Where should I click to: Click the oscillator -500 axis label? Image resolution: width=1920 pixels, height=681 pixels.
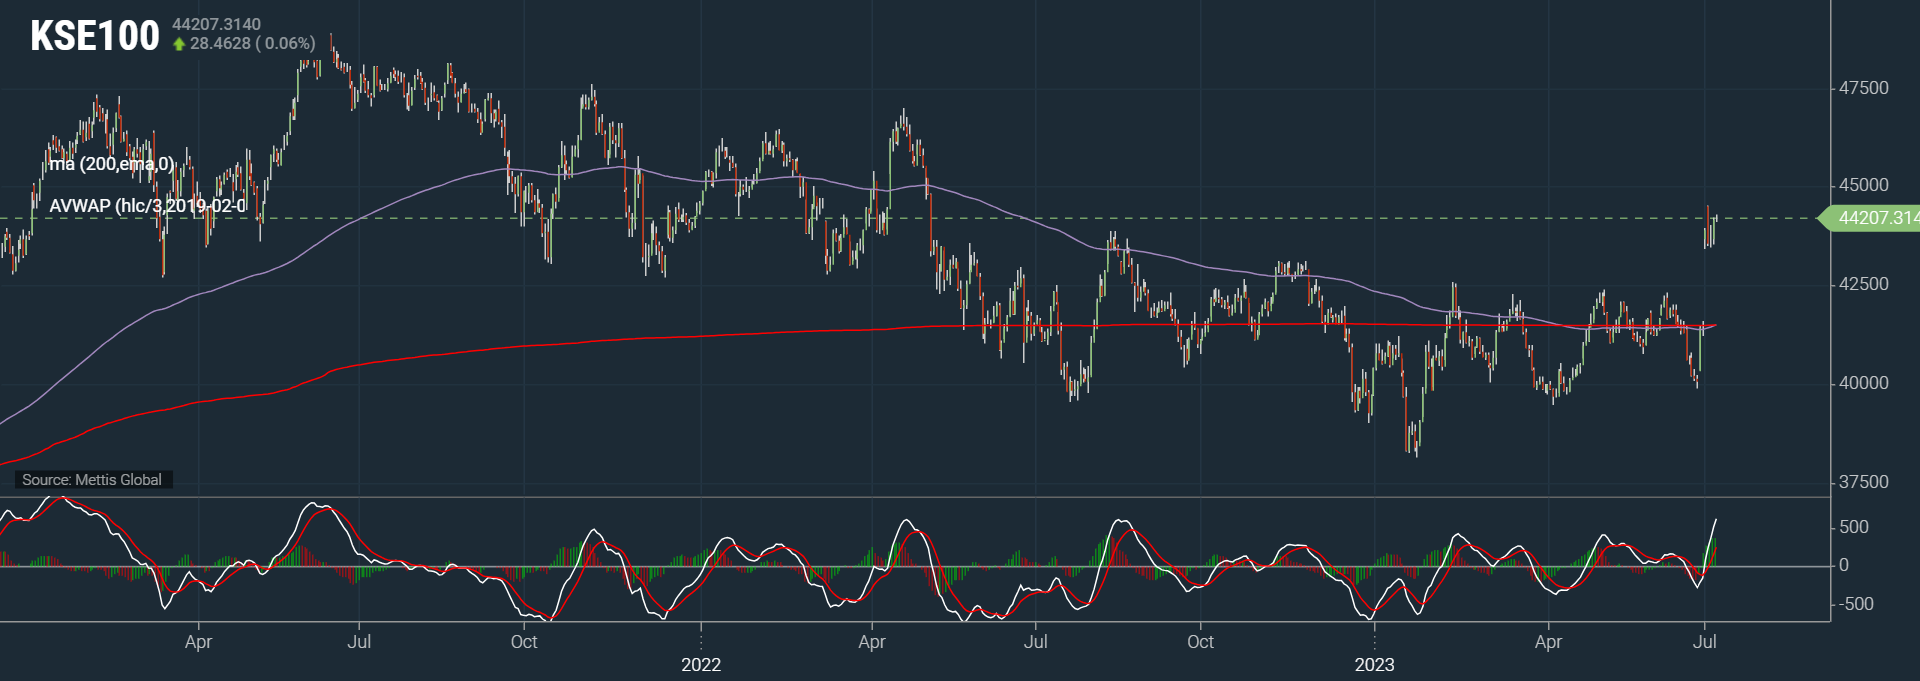(x=1854, y=604)
